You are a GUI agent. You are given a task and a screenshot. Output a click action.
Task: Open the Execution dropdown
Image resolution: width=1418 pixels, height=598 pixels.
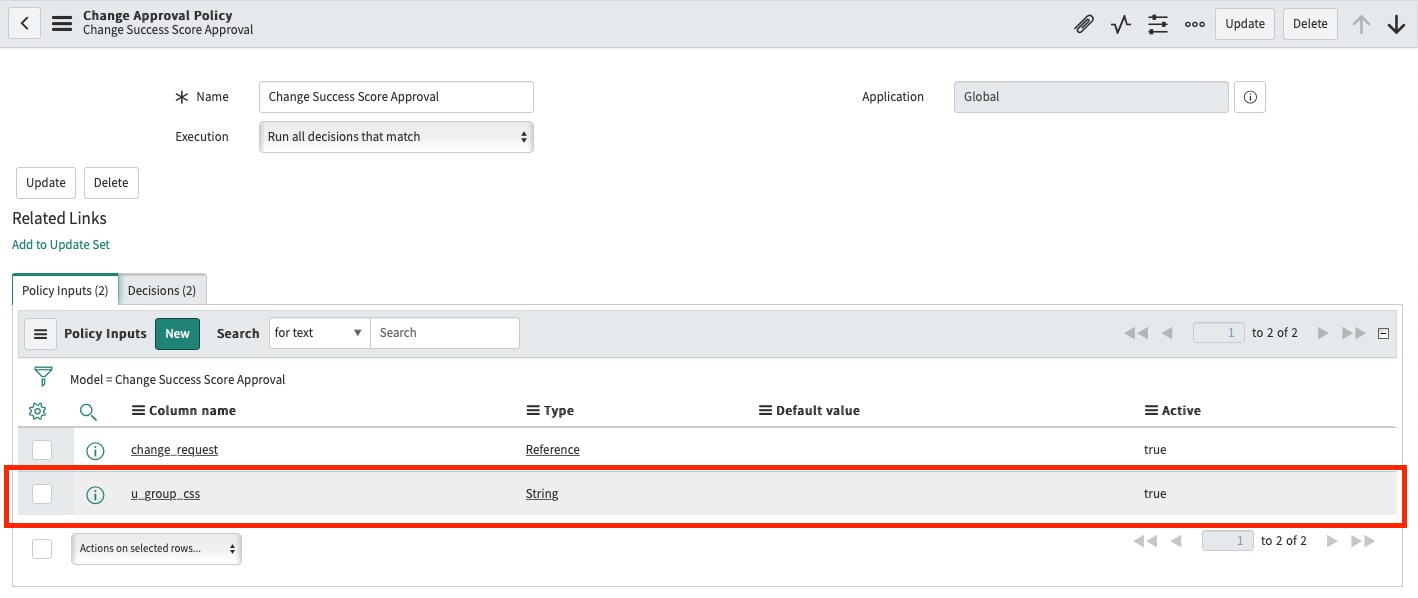click(x=396, y=137)
